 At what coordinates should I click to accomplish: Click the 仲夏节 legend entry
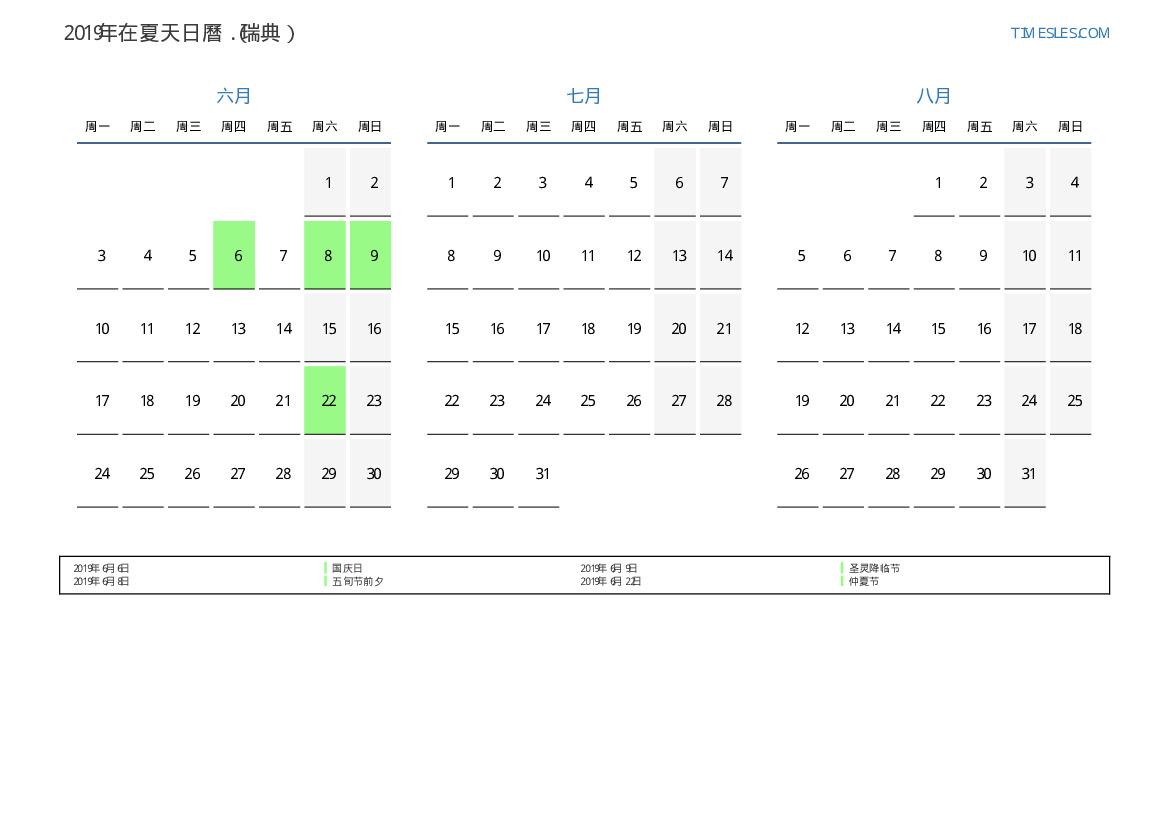coord(864,581)
